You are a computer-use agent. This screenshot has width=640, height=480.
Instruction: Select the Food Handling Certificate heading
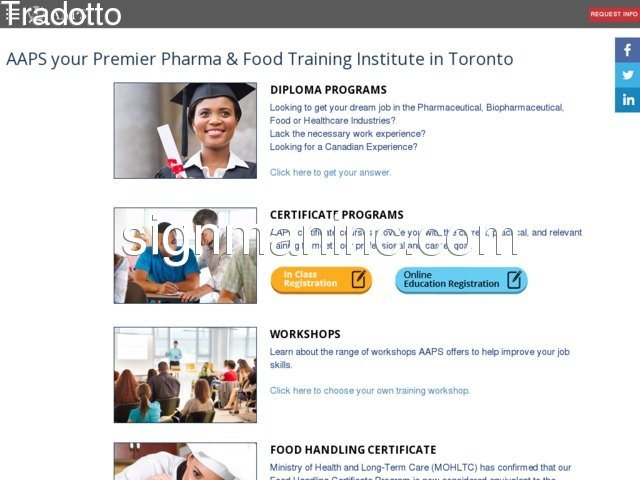click(353, 450)
